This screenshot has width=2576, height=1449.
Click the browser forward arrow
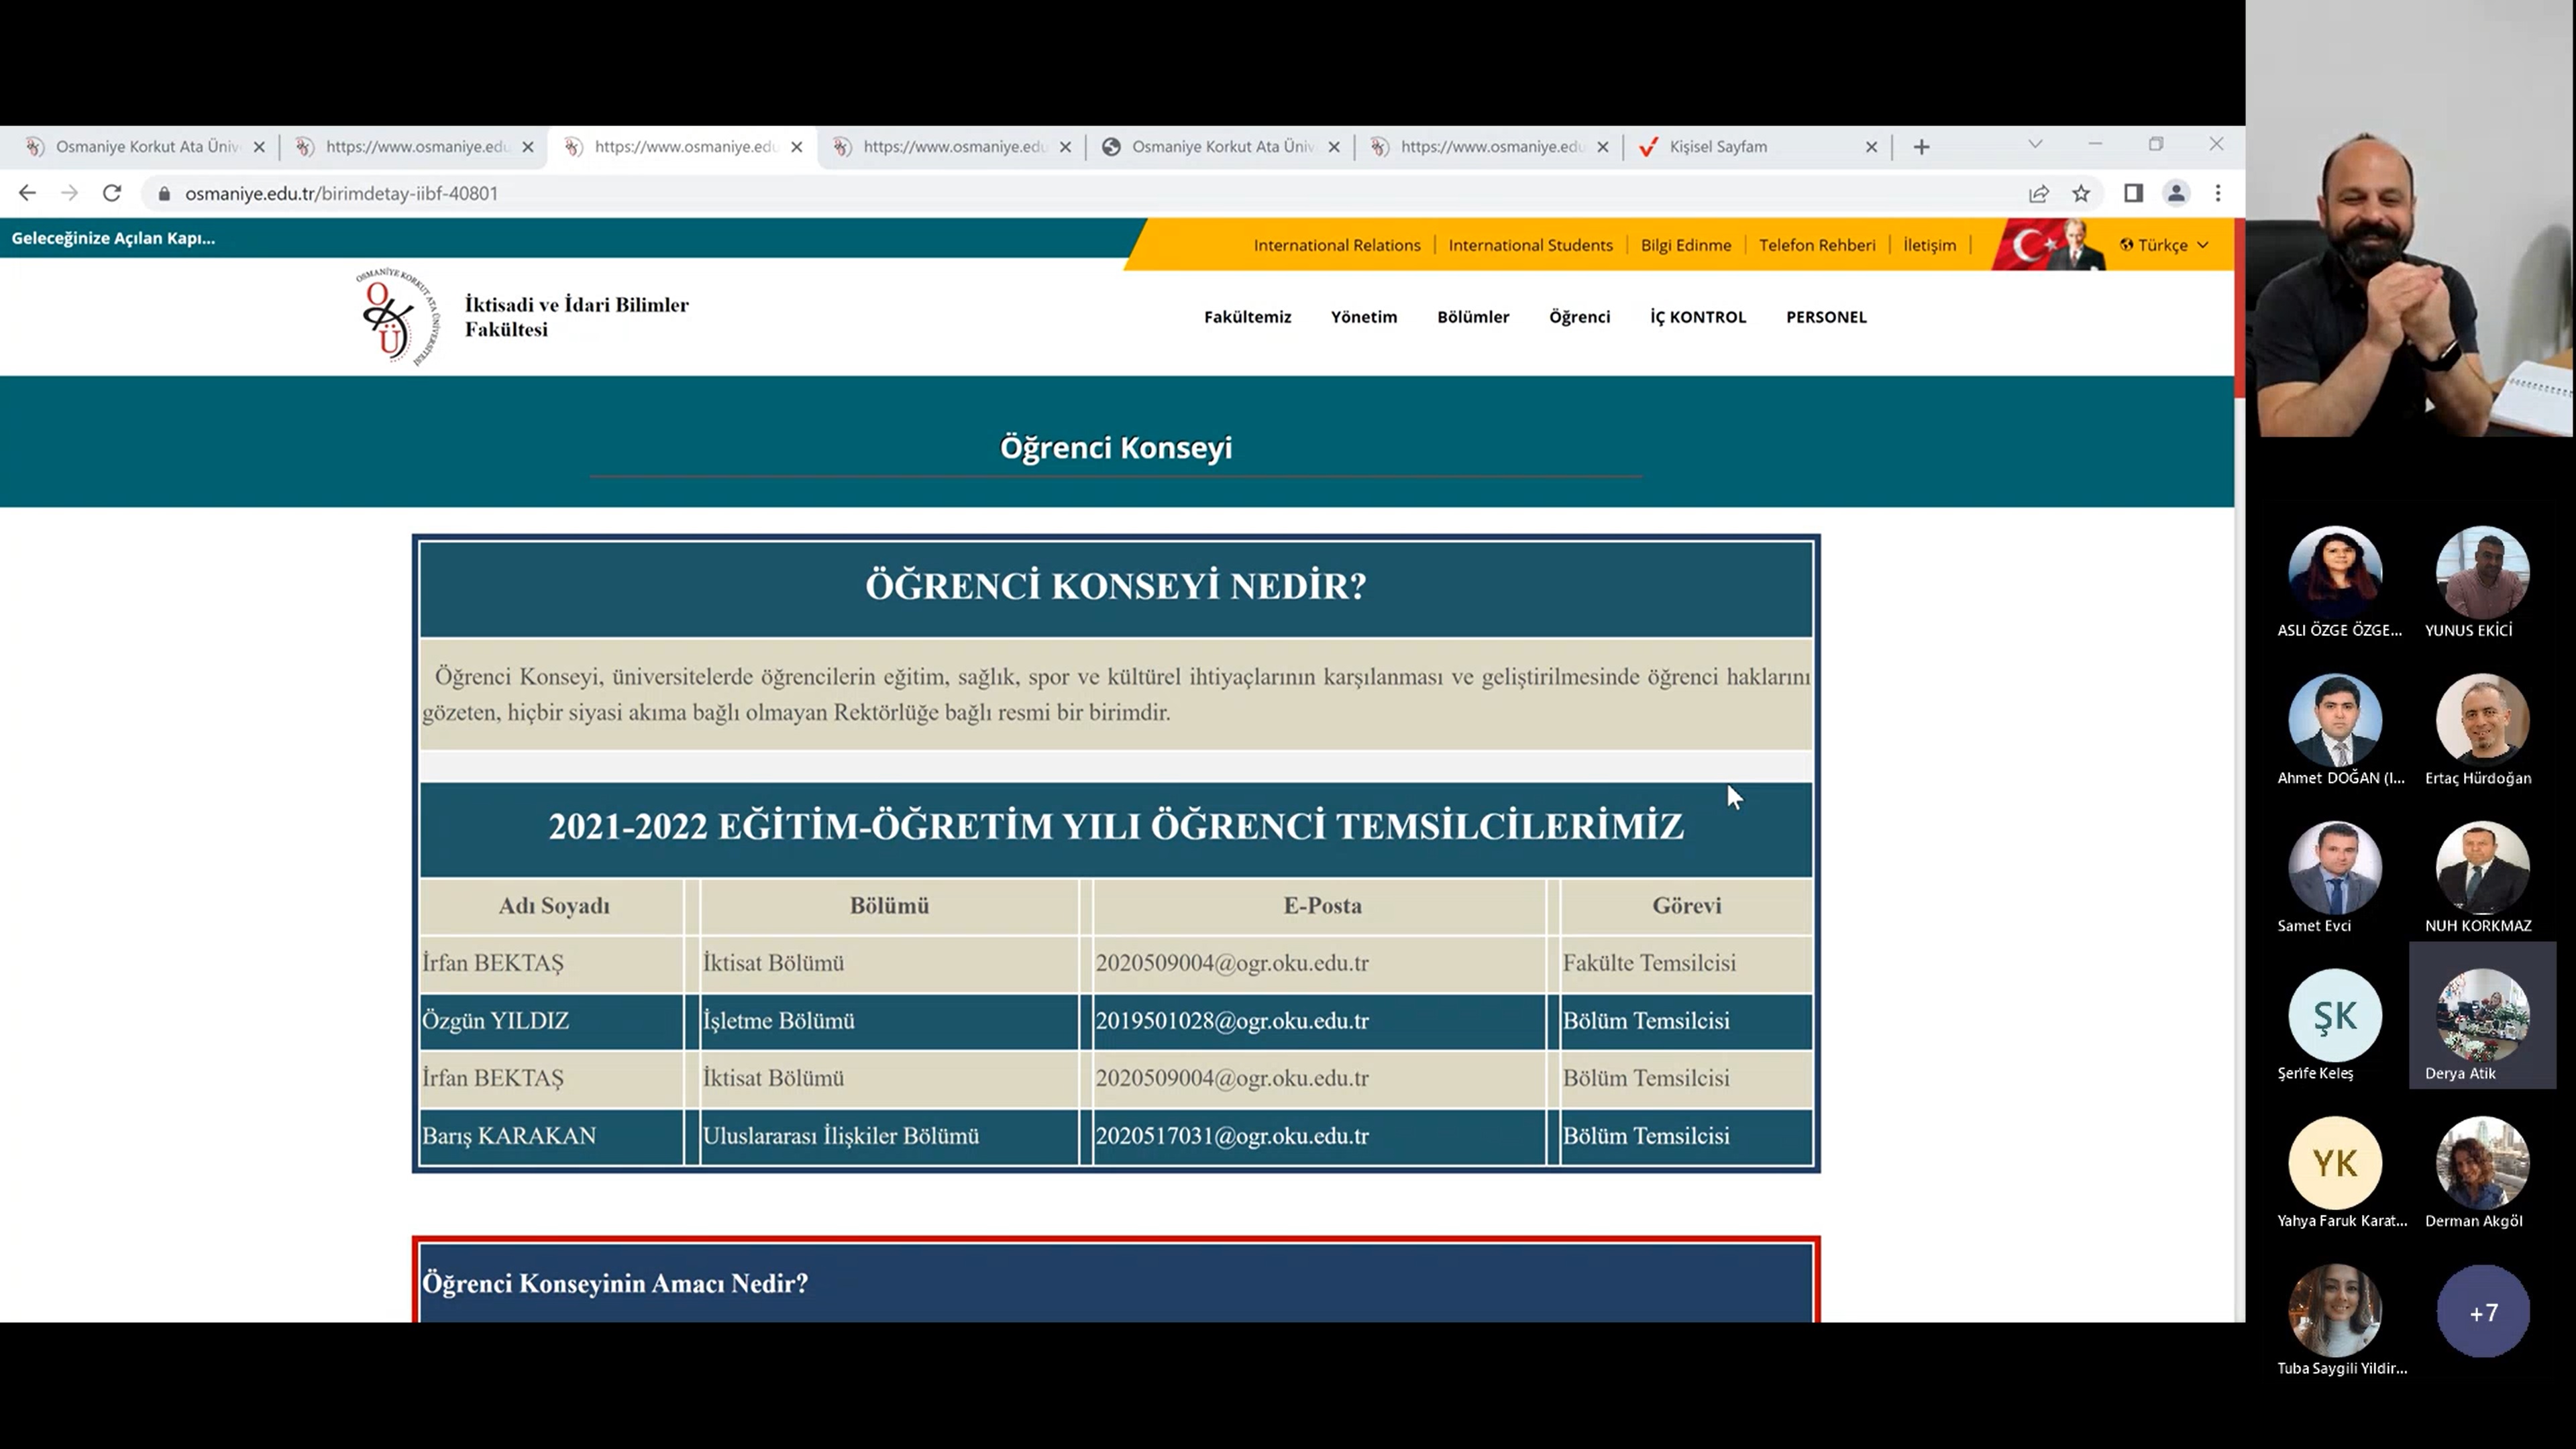[x=69, y=193]
